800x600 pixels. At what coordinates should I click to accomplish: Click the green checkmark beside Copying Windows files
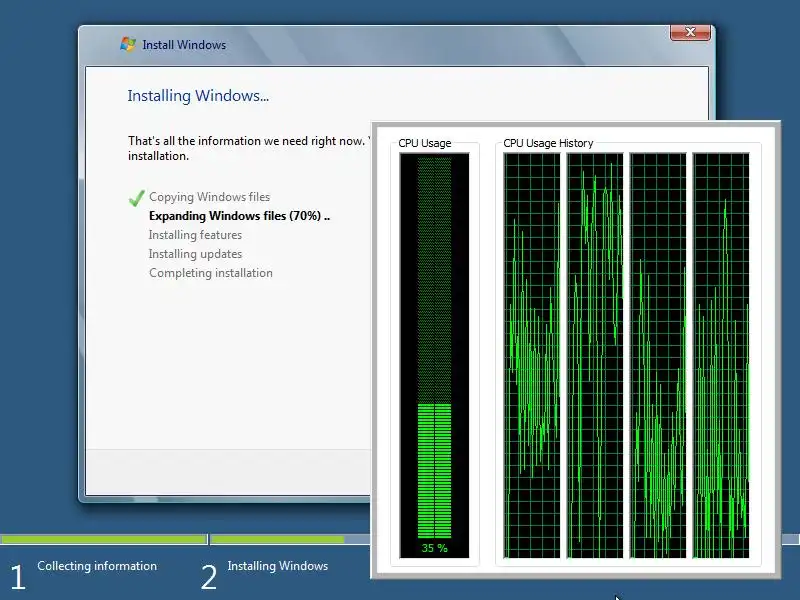click(136, 197)
